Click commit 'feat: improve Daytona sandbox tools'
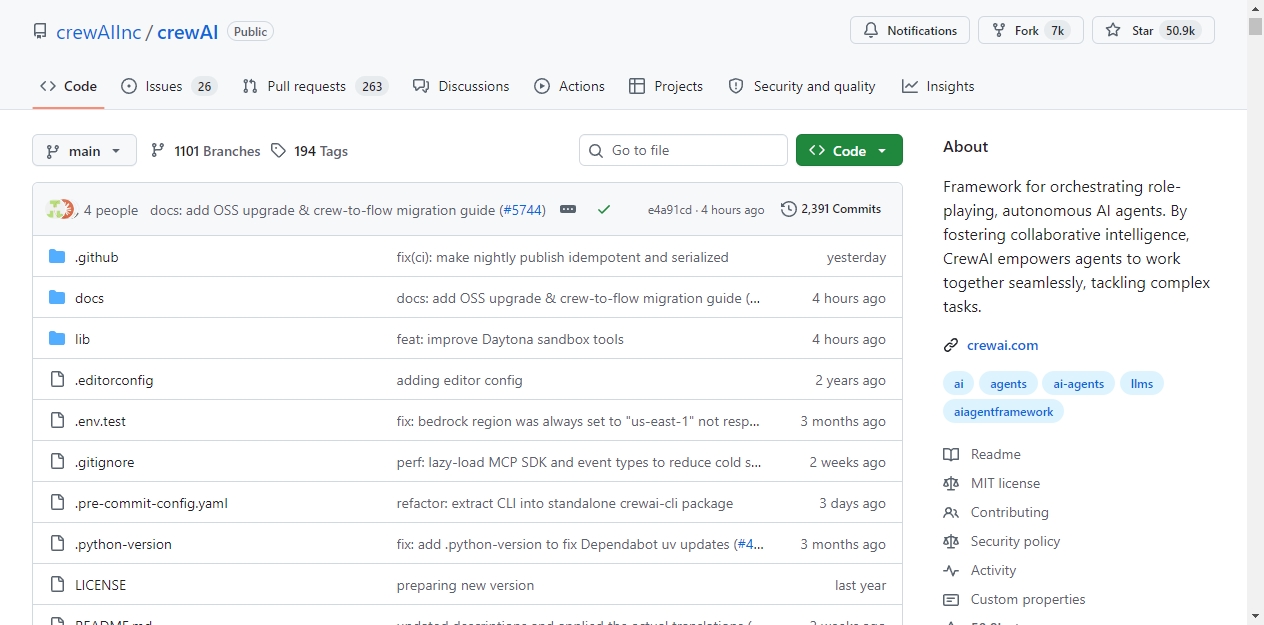 pyautogui.click(x=510, y=339)
